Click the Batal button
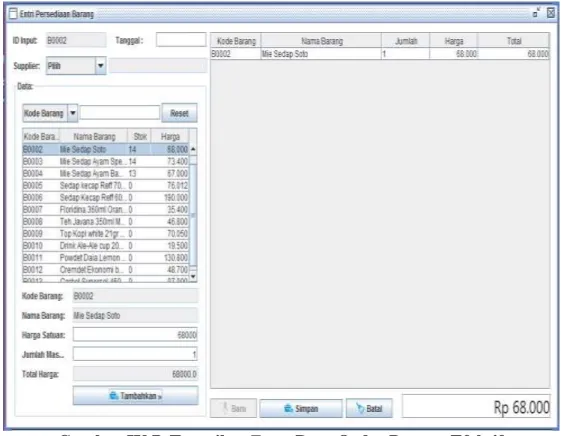The image size is (561, 436). point(369,408)
